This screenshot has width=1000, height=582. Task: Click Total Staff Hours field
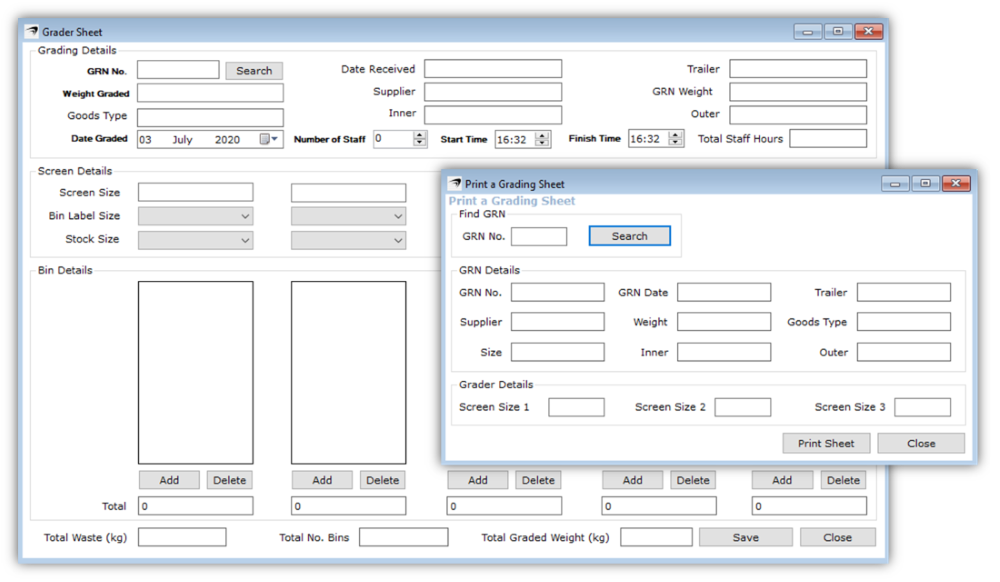[x=828, y=138]
